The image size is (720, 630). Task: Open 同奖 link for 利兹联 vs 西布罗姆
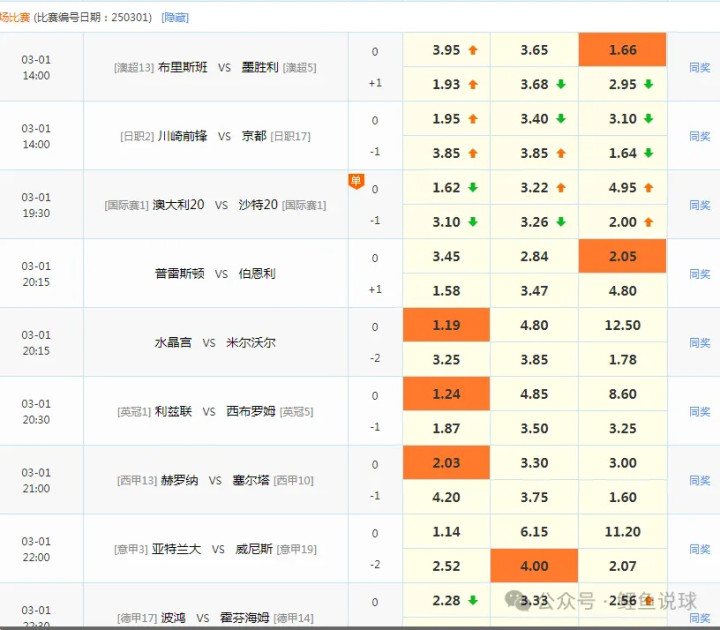[x=700, y=411]
